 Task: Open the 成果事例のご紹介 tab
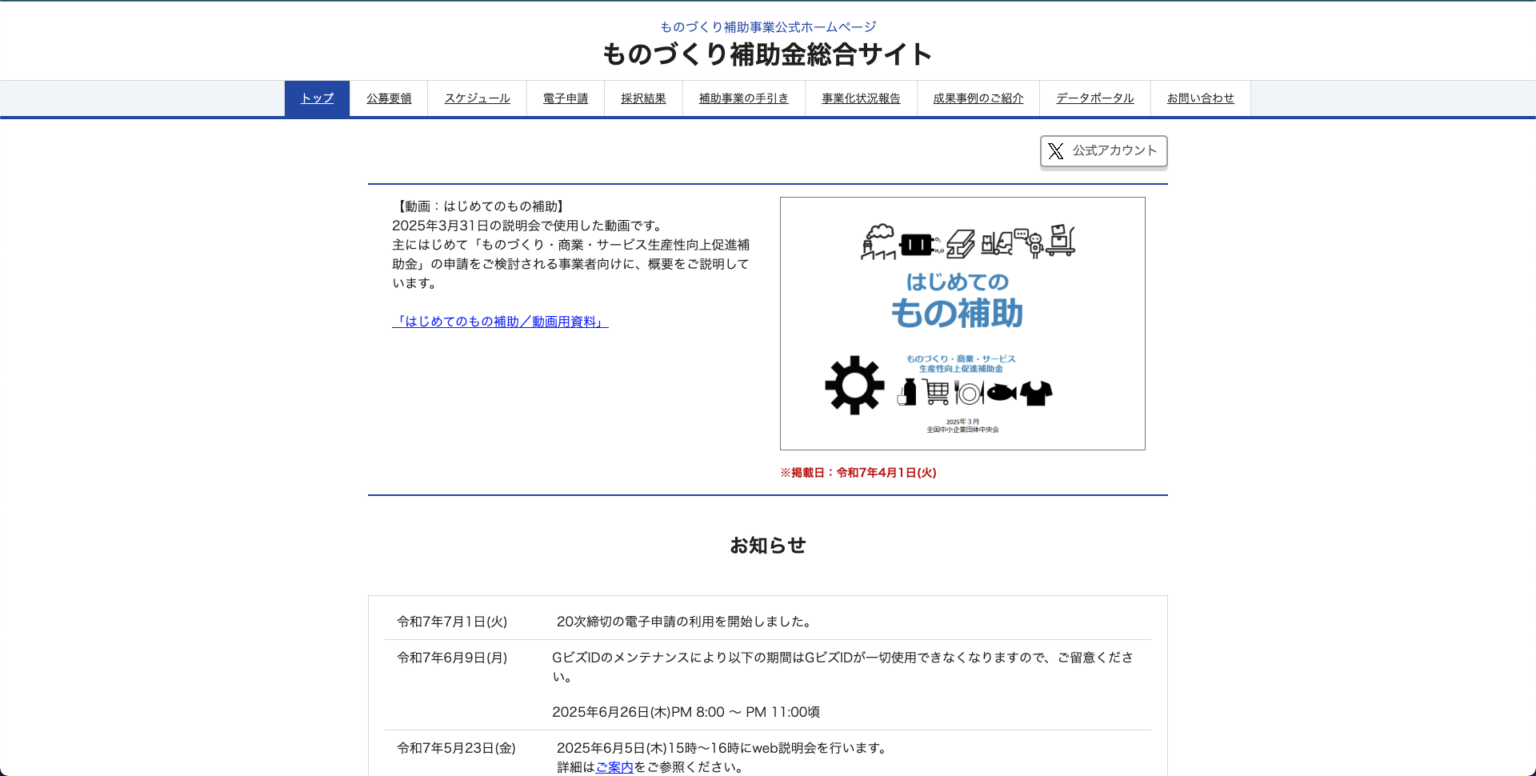point(977,98)
